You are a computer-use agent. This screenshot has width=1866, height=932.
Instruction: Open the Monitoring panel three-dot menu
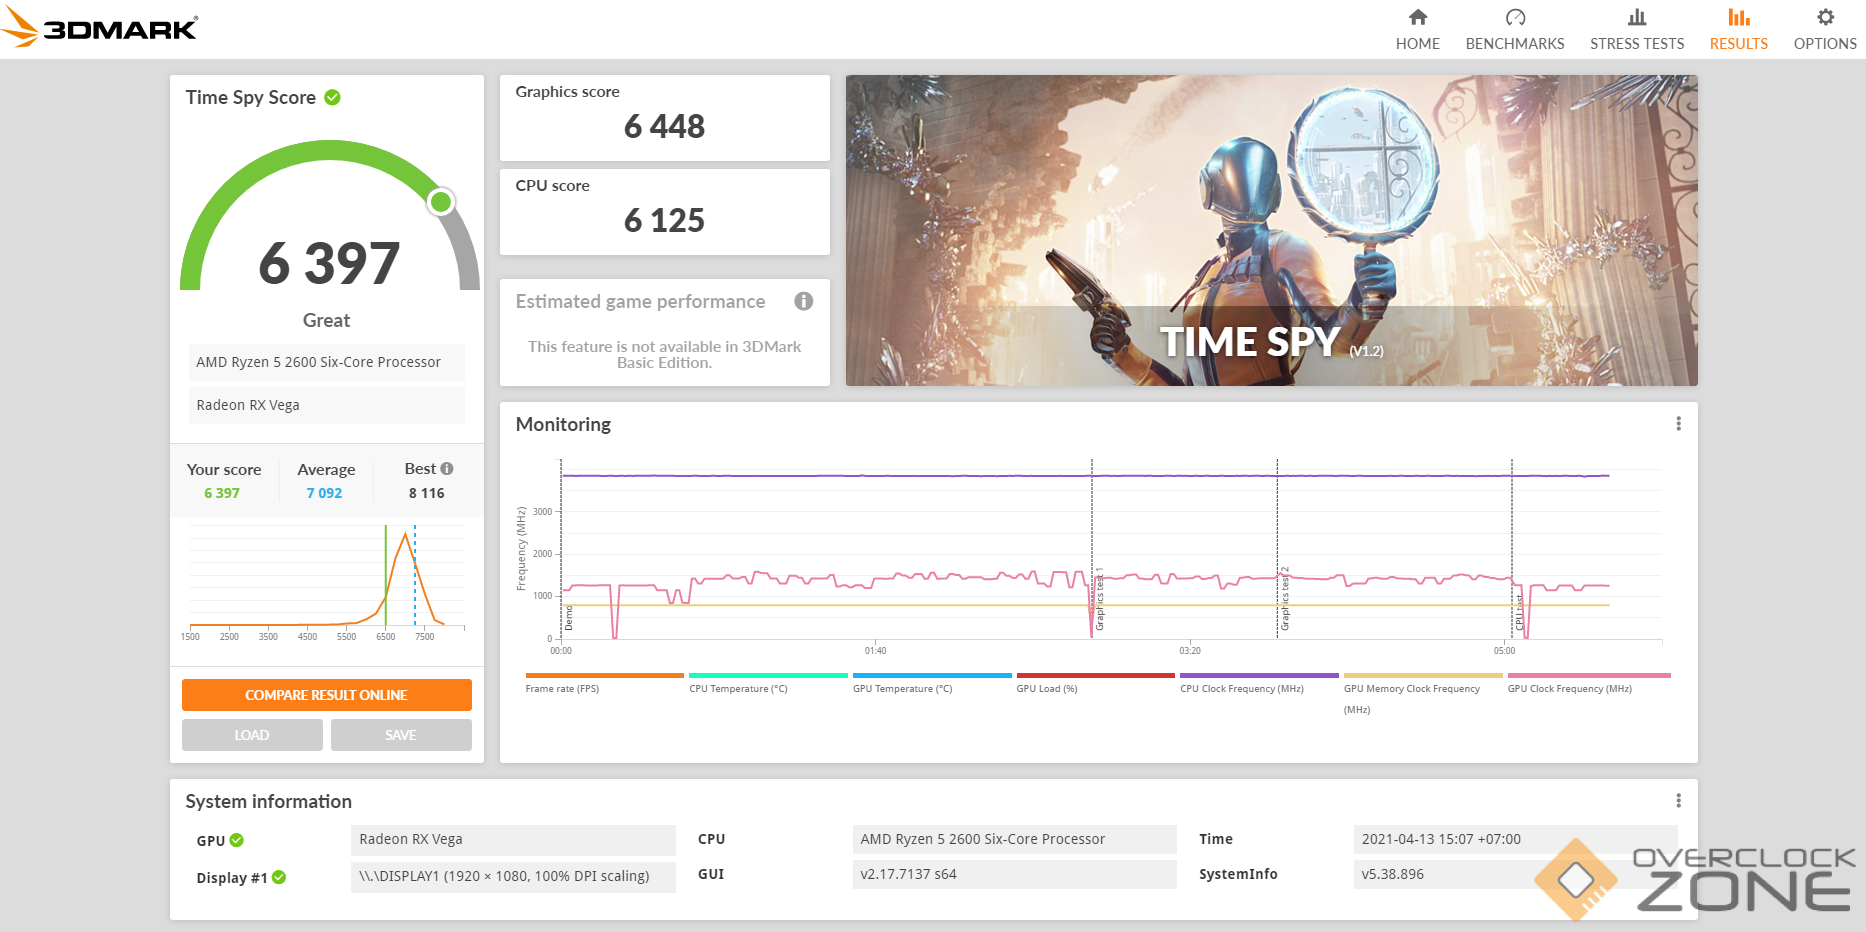click(x=1678, y=424)
